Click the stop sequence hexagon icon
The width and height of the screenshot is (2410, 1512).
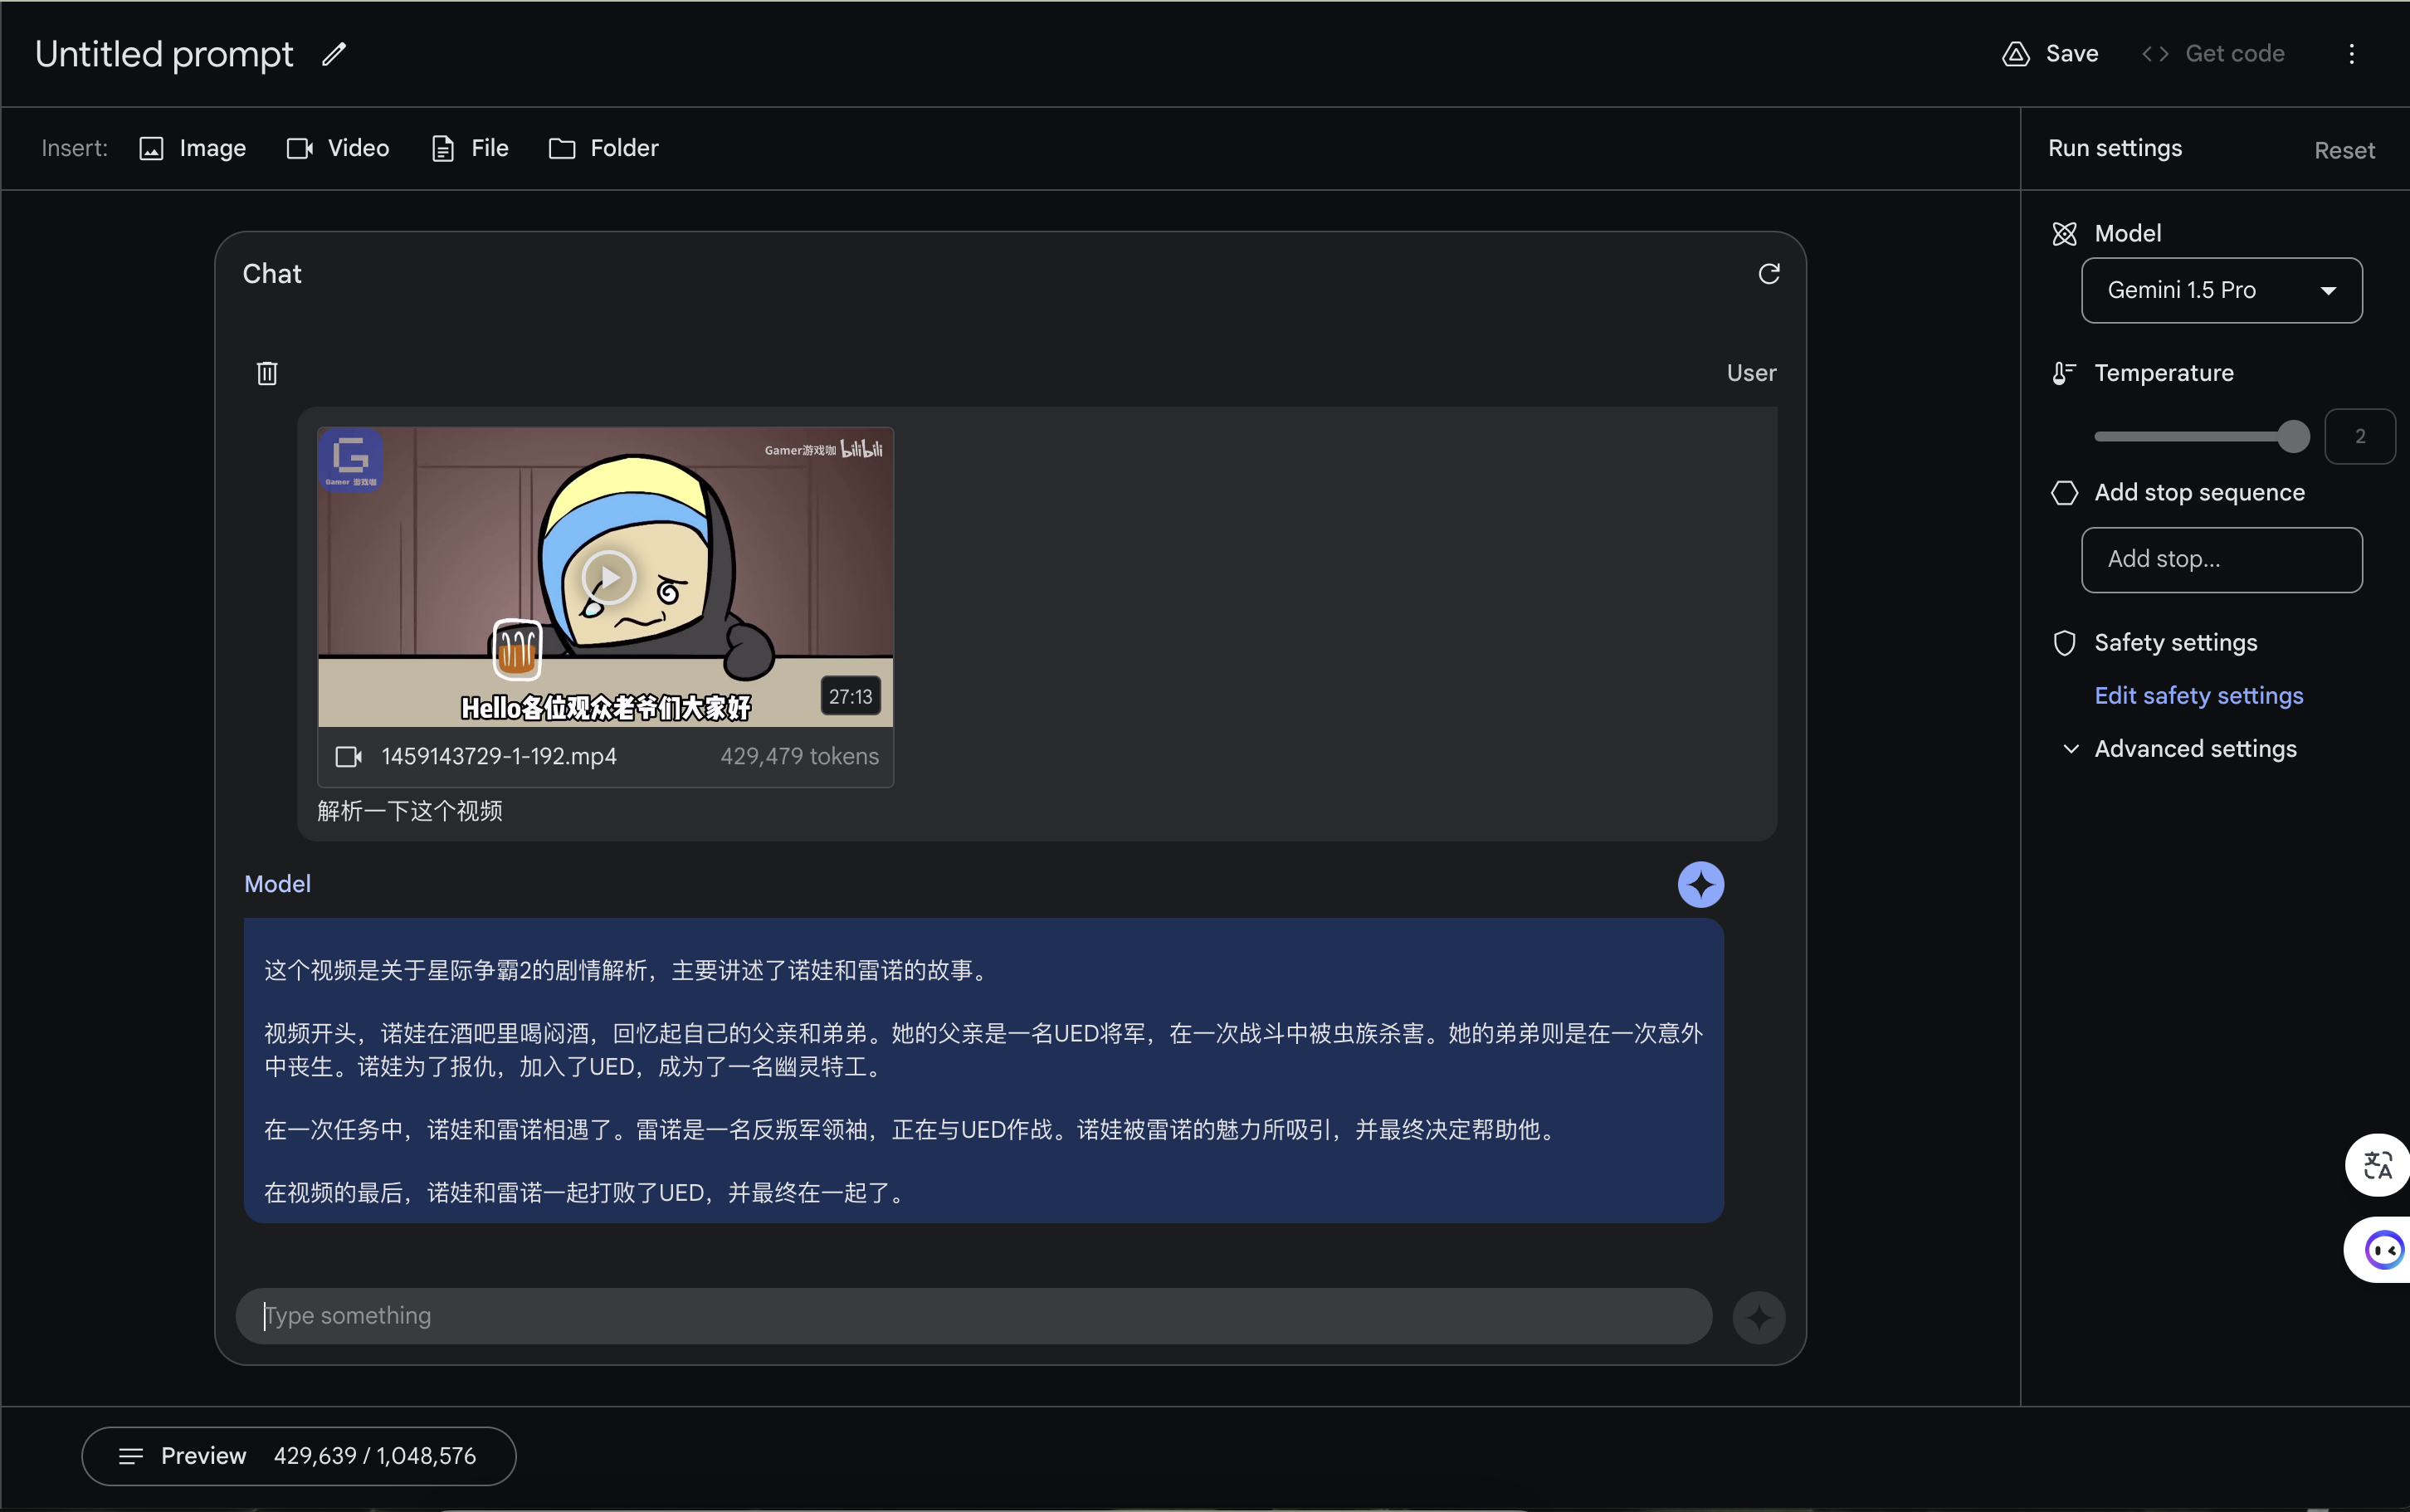click(x=2064, y=493)
